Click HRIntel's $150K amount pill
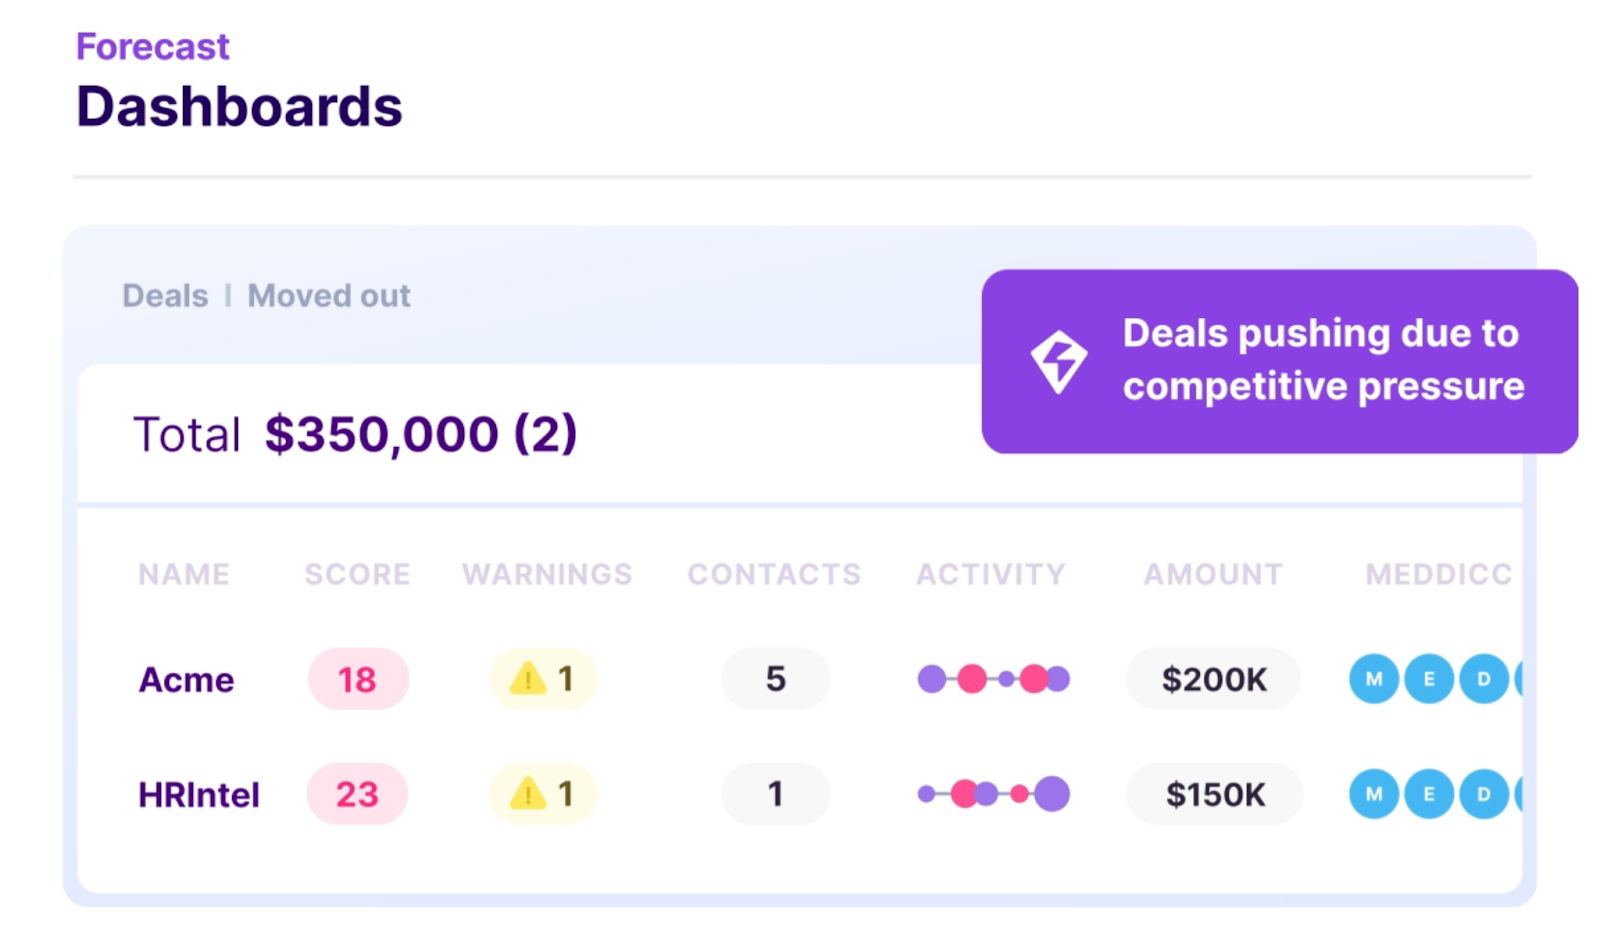The image size is (1600, 930). tap(1214, 794)
